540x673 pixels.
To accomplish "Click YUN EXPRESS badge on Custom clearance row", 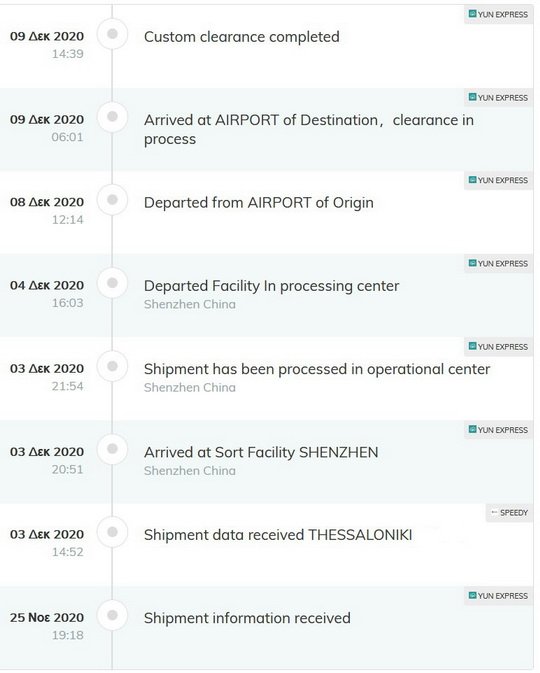I will [498, 15].
